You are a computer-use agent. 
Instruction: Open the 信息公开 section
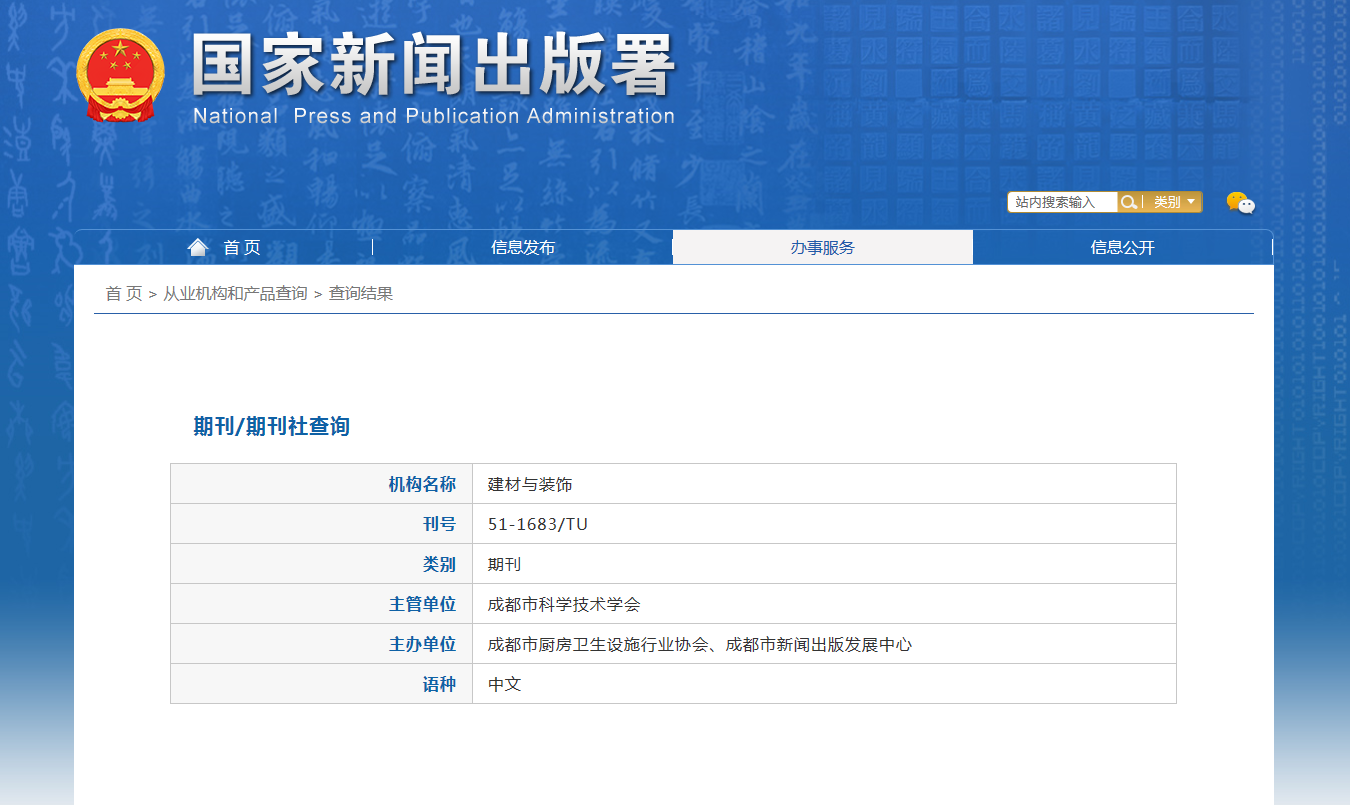coord(1122,247)
